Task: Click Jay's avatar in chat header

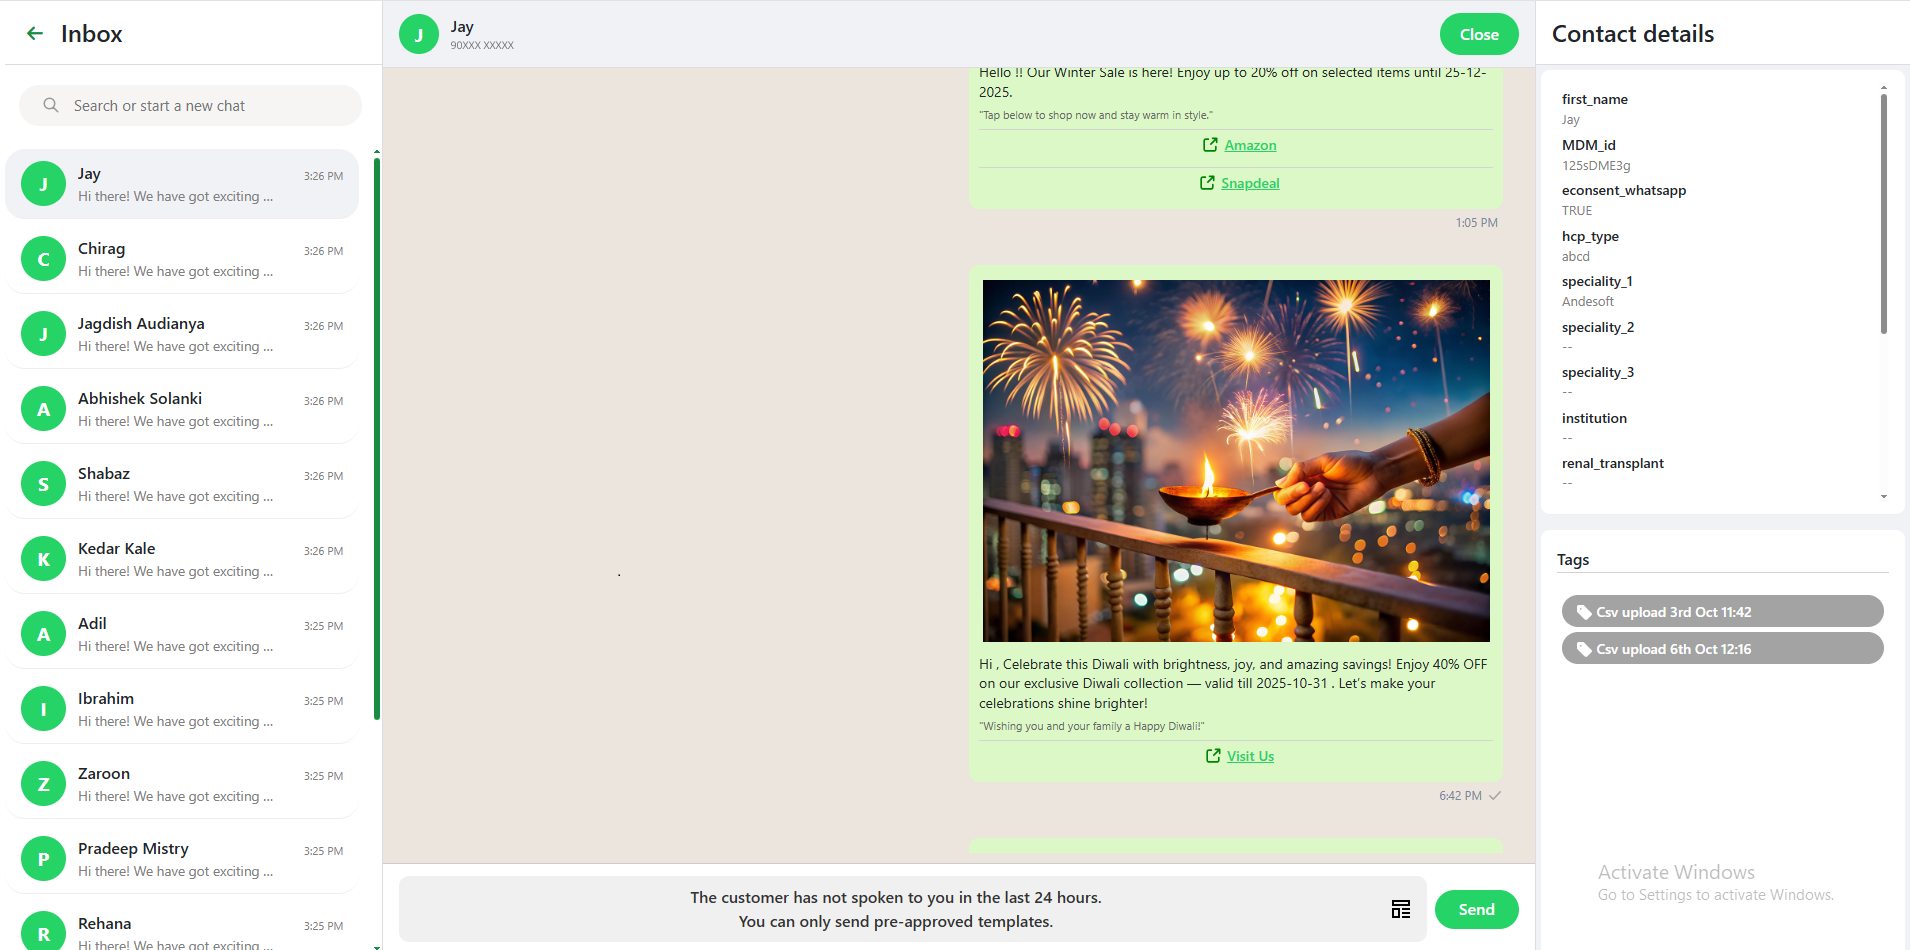Action: tap(418, 34)
